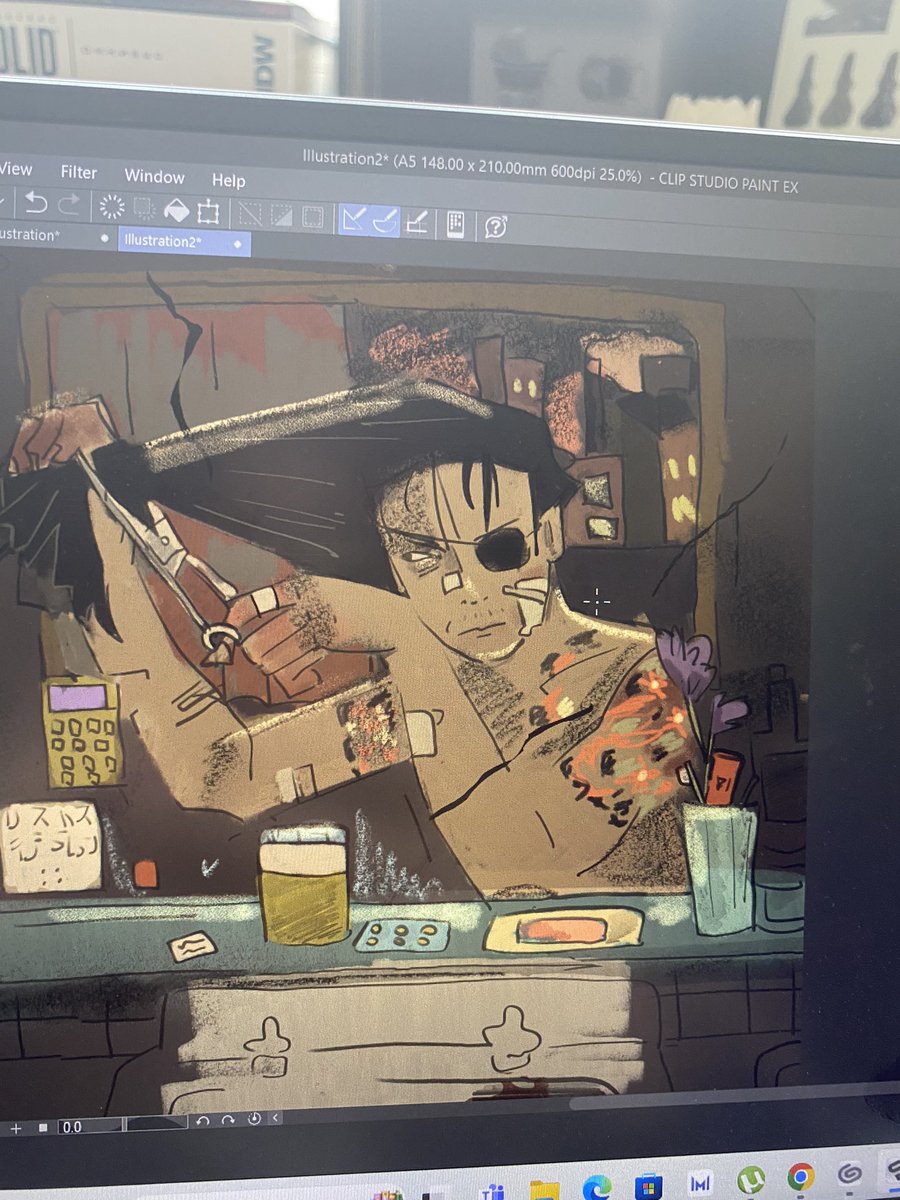Click the Clear (starburst) toolbar icon
Screen dimensions: 900x1200
[112, 207]
